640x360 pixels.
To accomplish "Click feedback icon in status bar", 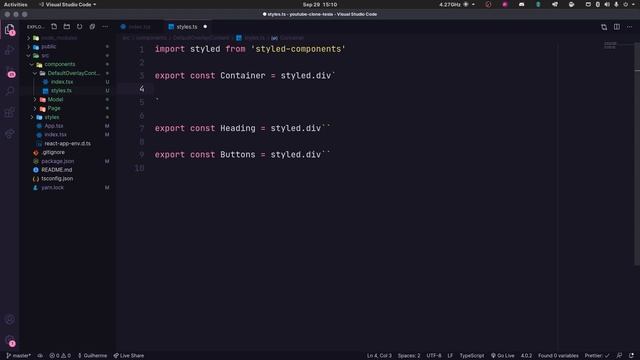I will pos(620,356).
